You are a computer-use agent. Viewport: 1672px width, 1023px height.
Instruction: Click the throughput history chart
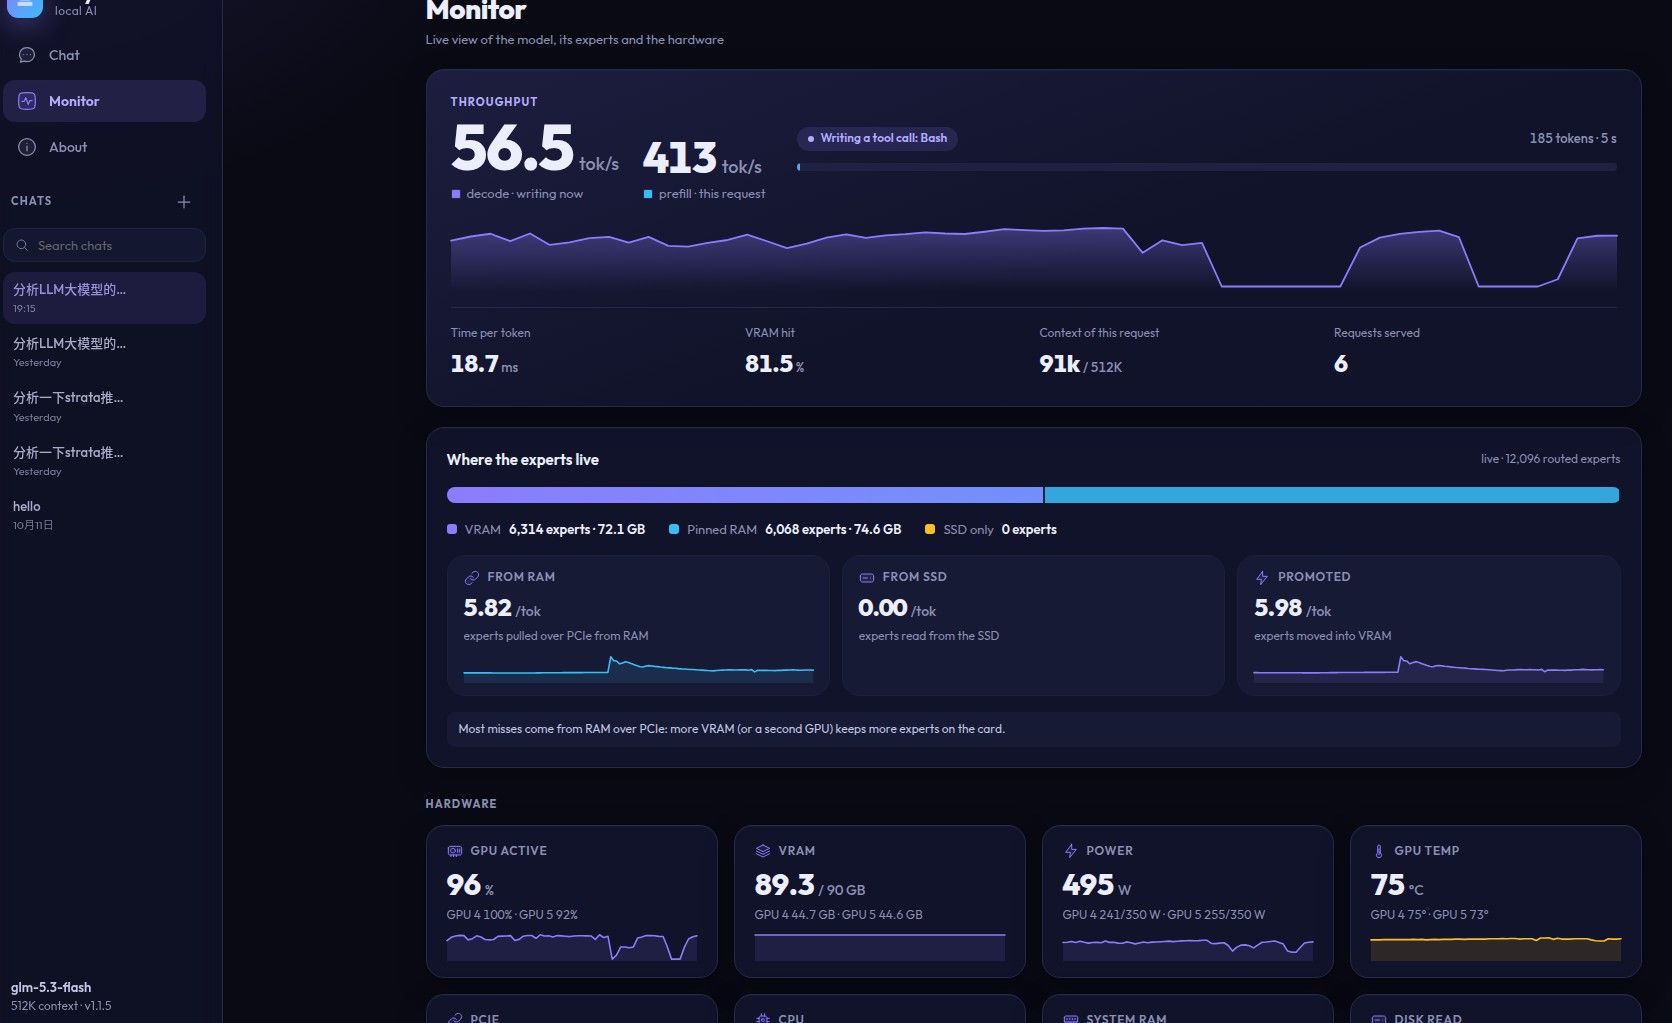[1034, 258]
